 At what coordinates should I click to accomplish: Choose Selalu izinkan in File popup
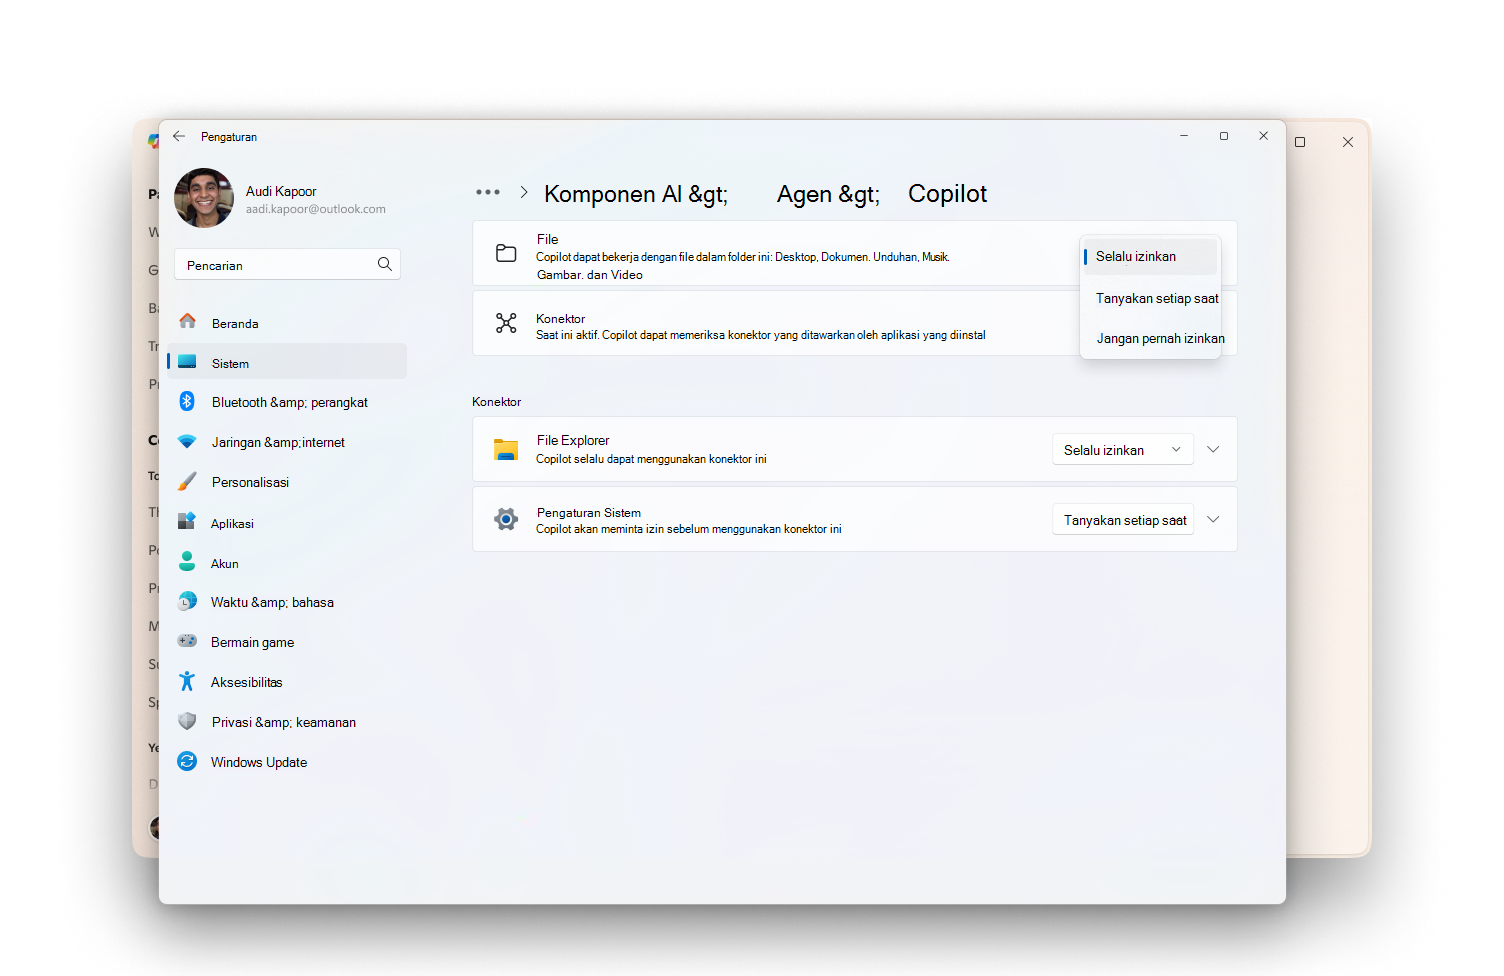tap(1150, 257)
